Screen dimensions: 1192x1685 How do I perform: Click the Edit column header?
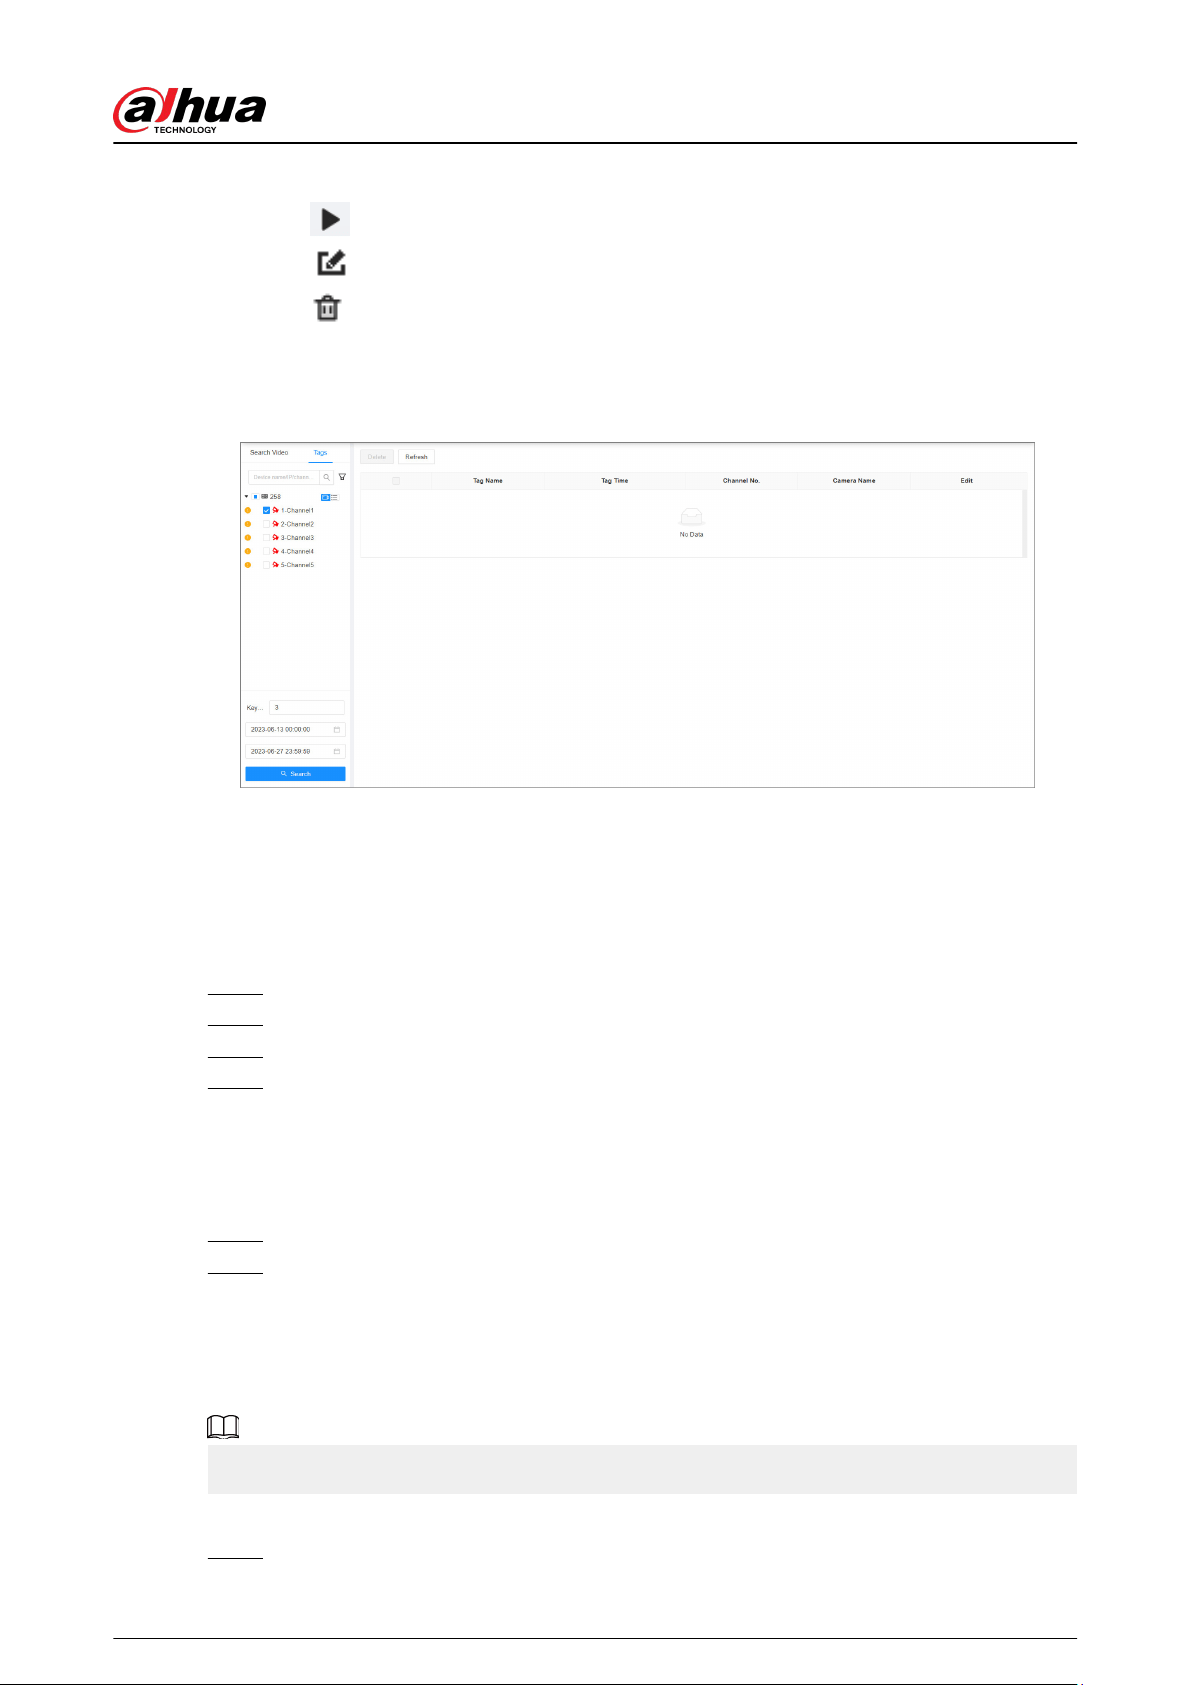pyautogui.click(x=967, y=481)
